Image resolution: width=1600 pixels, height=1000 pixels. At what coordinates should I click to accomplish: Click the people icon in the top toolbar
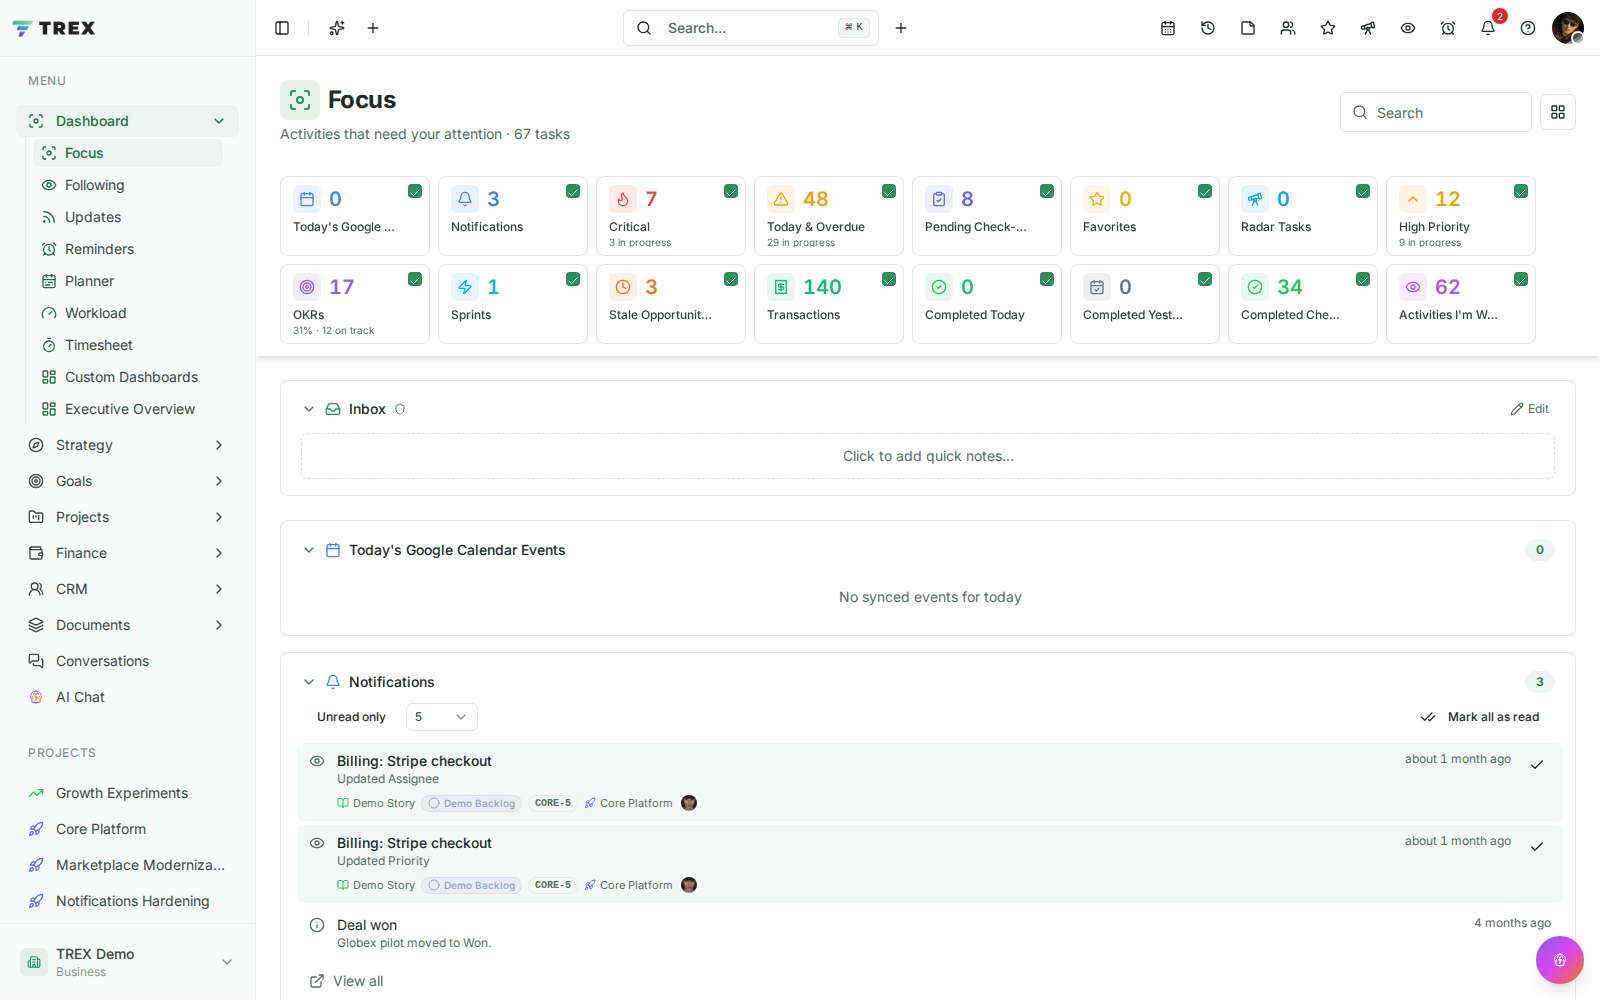click(1288, 28)
